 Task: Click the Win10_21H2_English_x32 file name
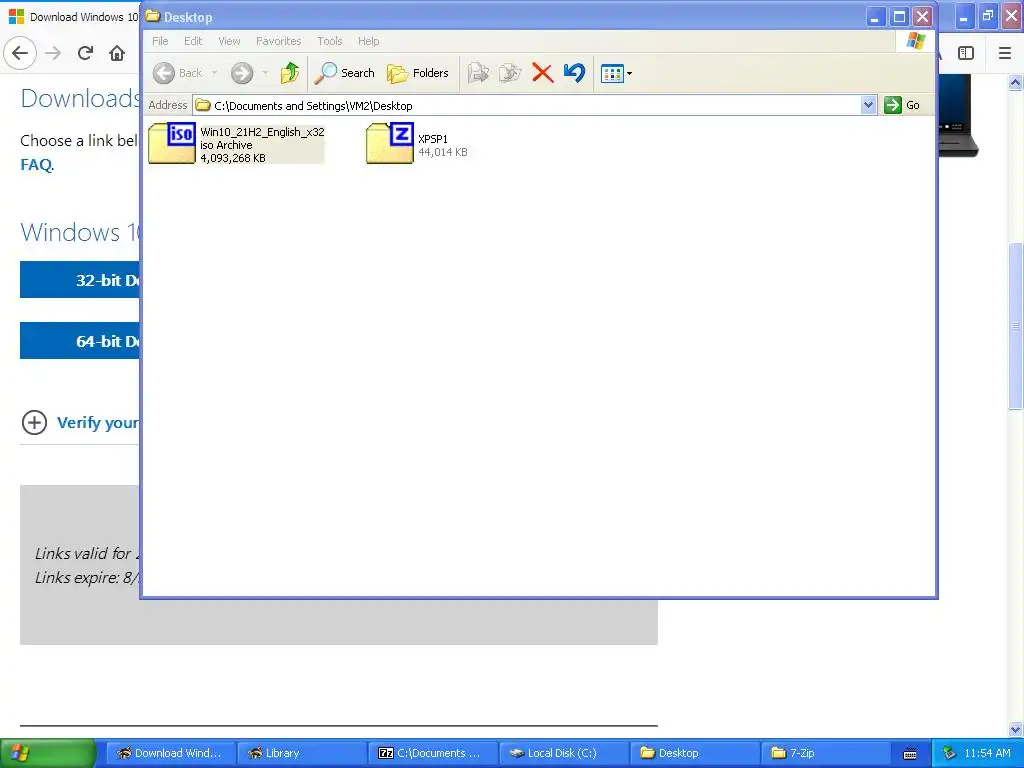coord(263,132)
